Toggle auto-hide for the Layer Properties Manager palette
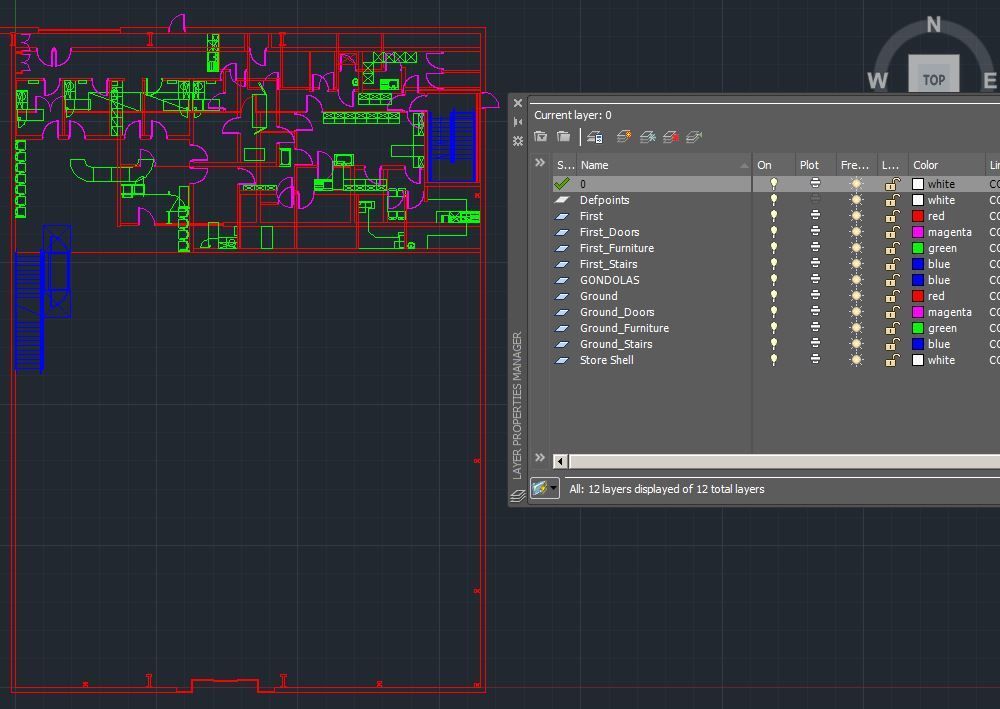The width and height of the screenshot is (1000, 709). click(x=518, y=122)
